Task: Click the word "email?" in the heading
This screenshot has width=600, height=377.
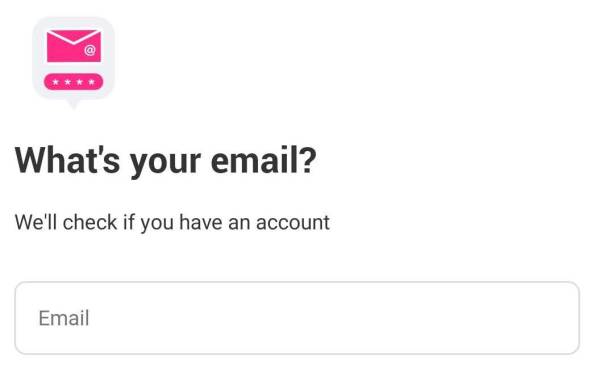Action: click(264, 159)
